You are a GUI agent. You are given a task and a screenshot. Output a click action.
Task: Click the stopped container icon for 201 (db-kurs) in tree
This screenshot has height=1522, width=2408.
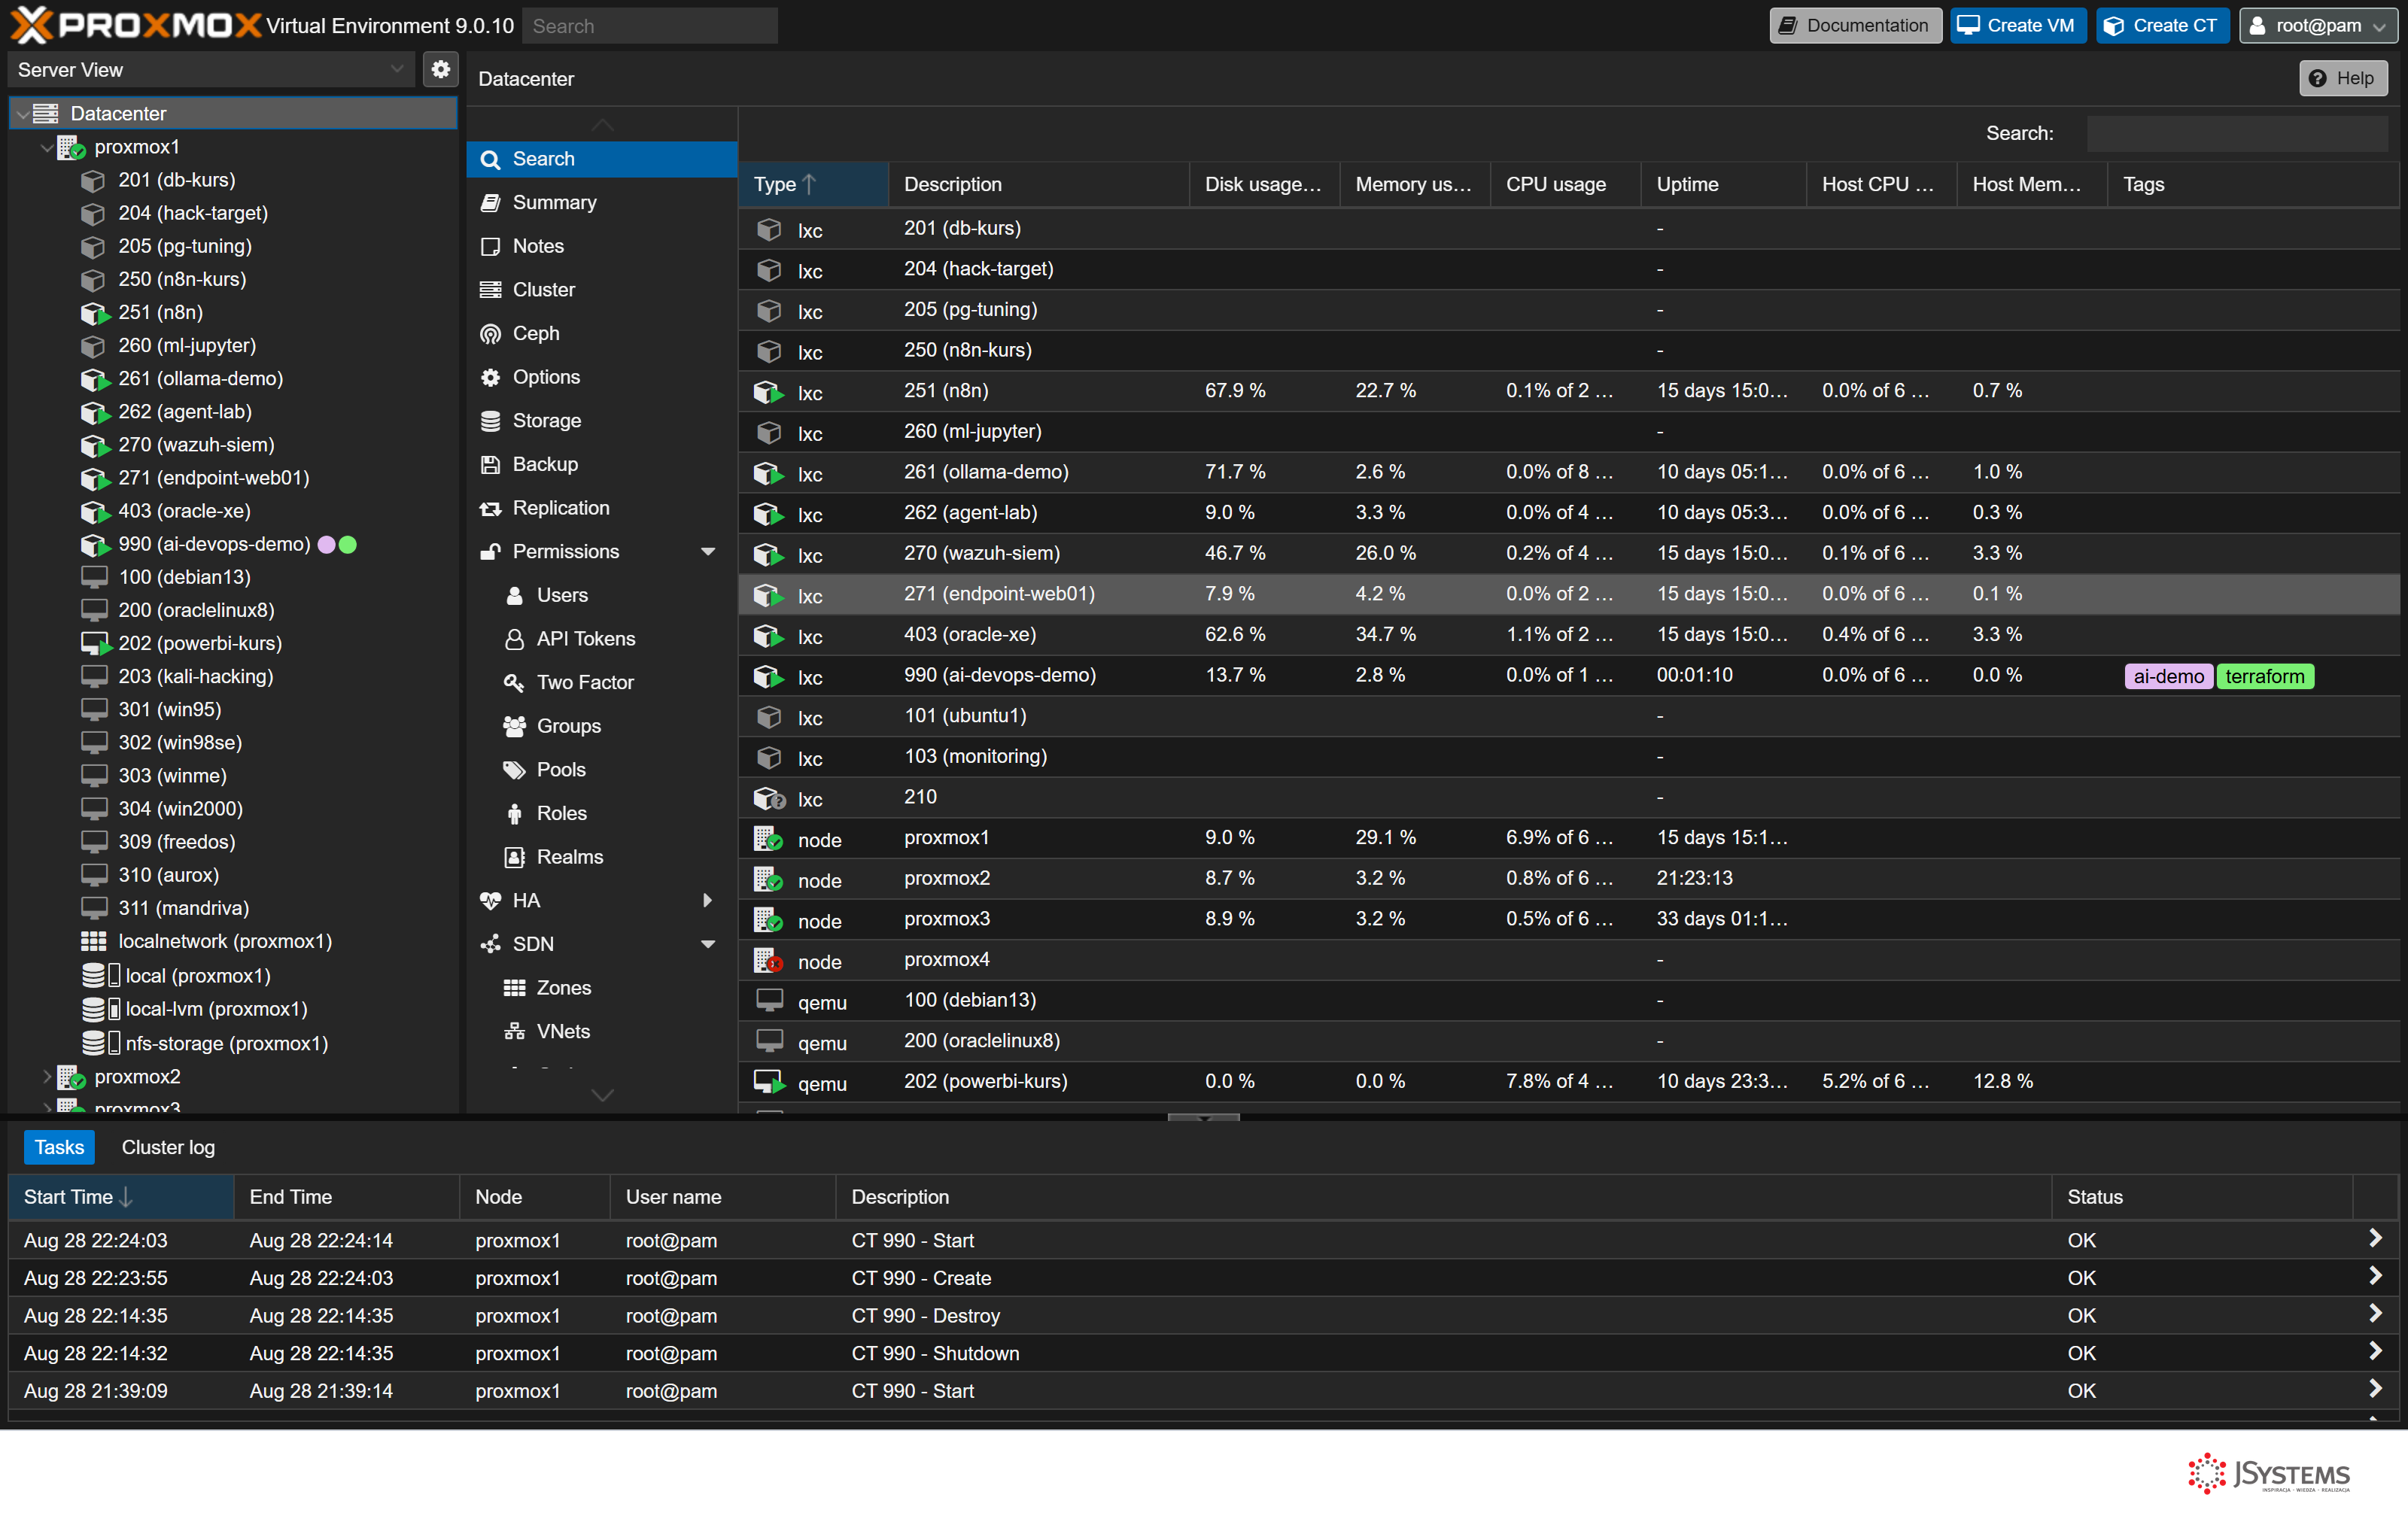tap(93, 181)
